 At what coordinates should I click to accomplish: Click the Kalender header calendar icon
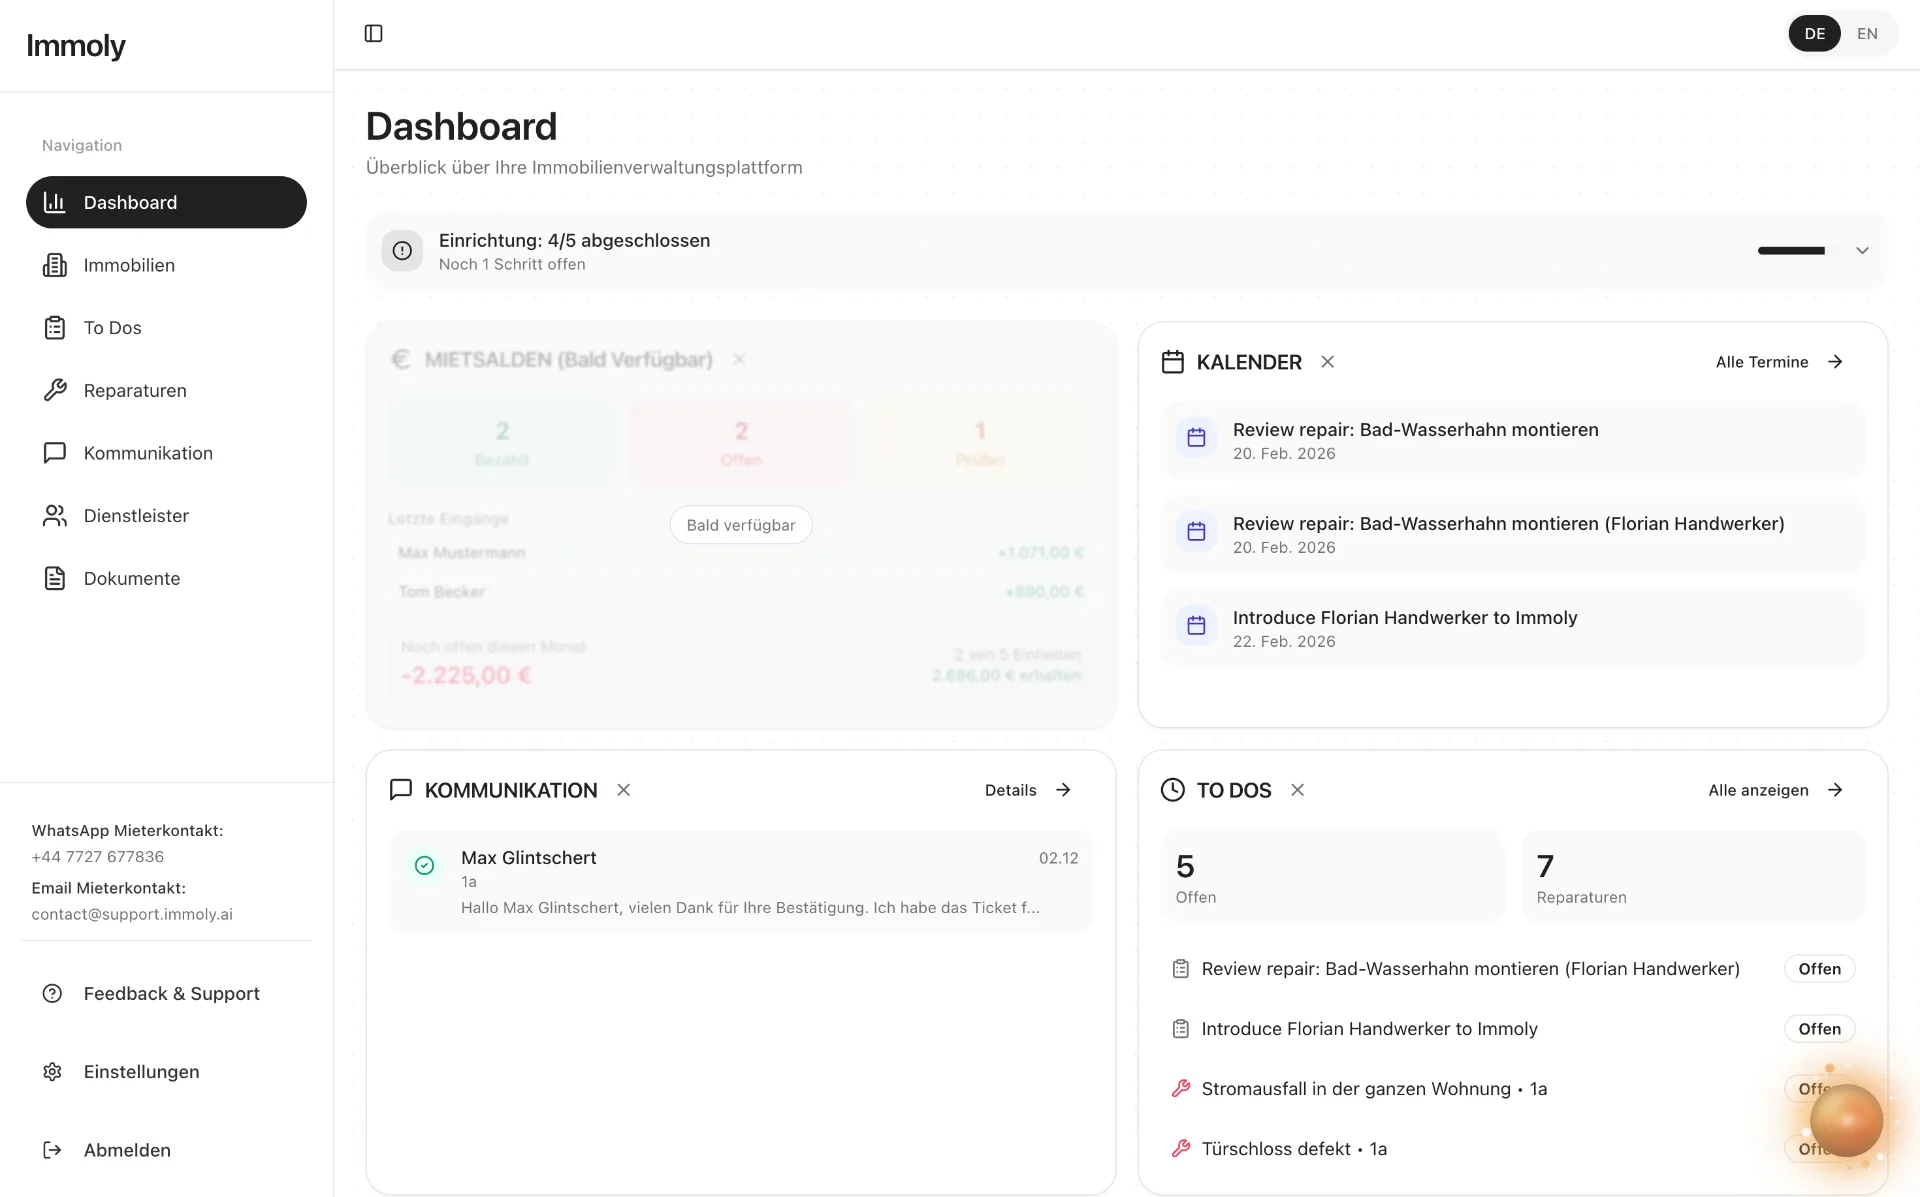pos(1173,362)
